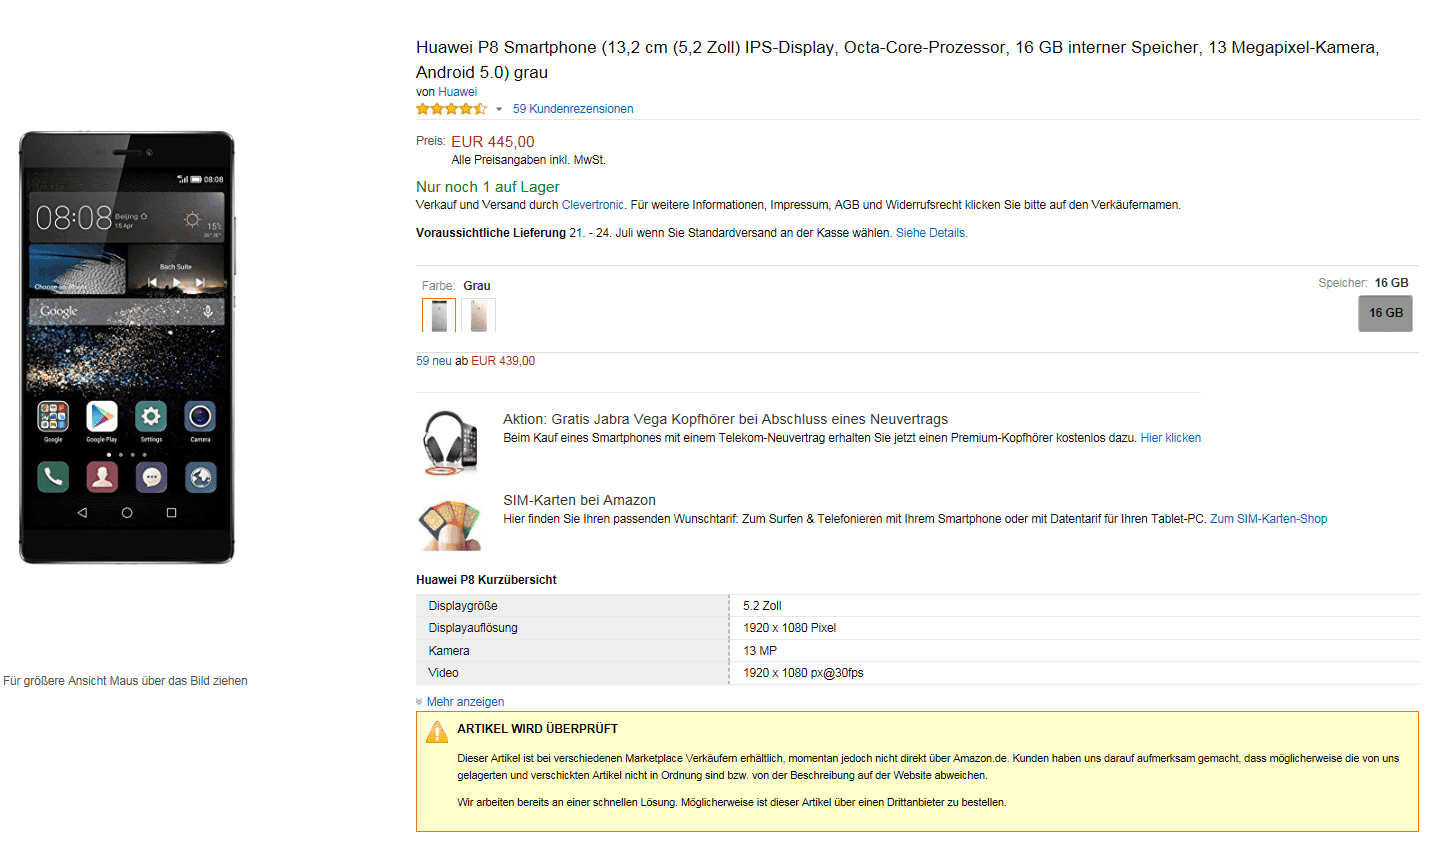Click the star rating icons
The image size is (1437, 845).
[452, 109]
